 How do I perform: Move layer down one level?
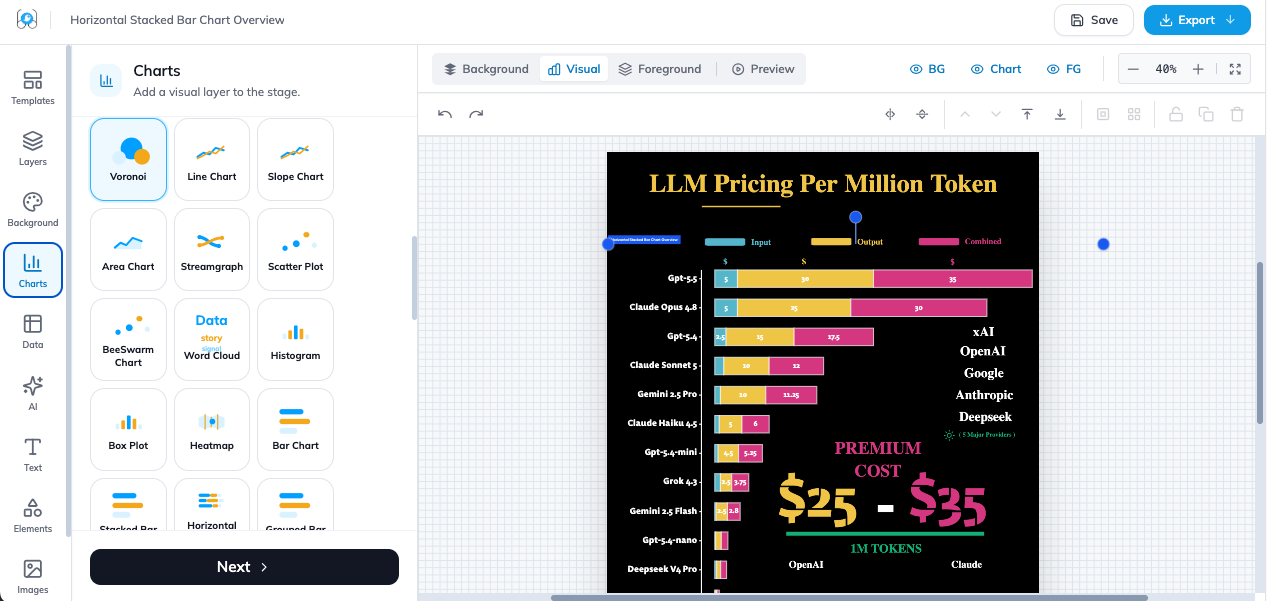pyautogui.click(x=996, y=114)
